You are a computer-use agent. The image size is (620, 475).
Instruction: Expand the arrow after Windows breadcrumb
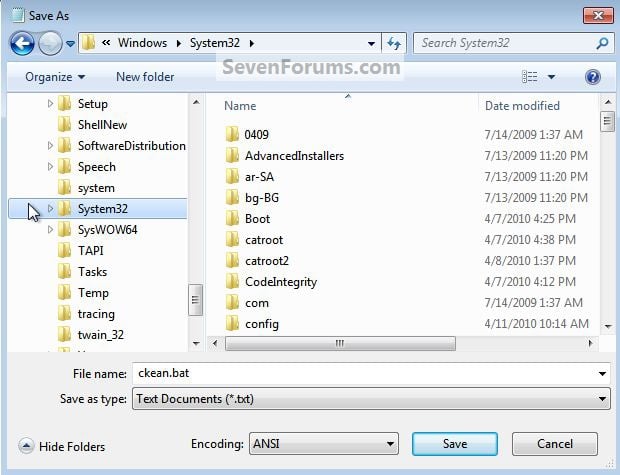click(179, 43)
